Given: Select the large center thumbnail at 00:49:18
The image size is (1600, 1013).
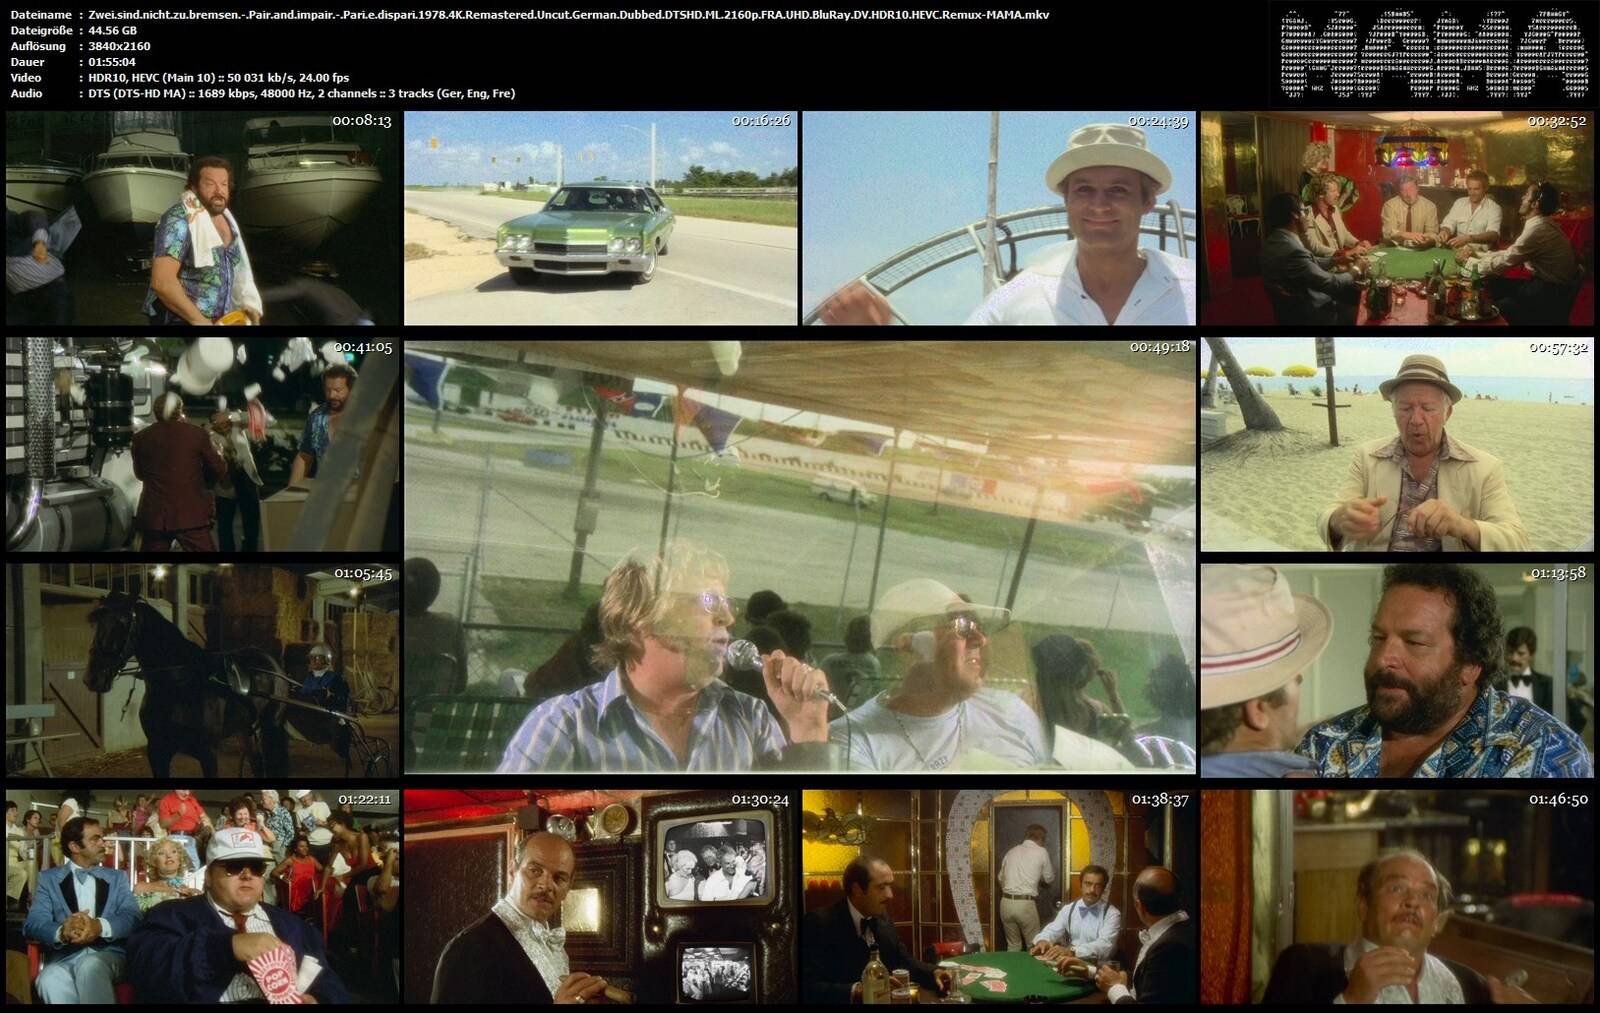Looking at the screenshot, I should (799, 556).
